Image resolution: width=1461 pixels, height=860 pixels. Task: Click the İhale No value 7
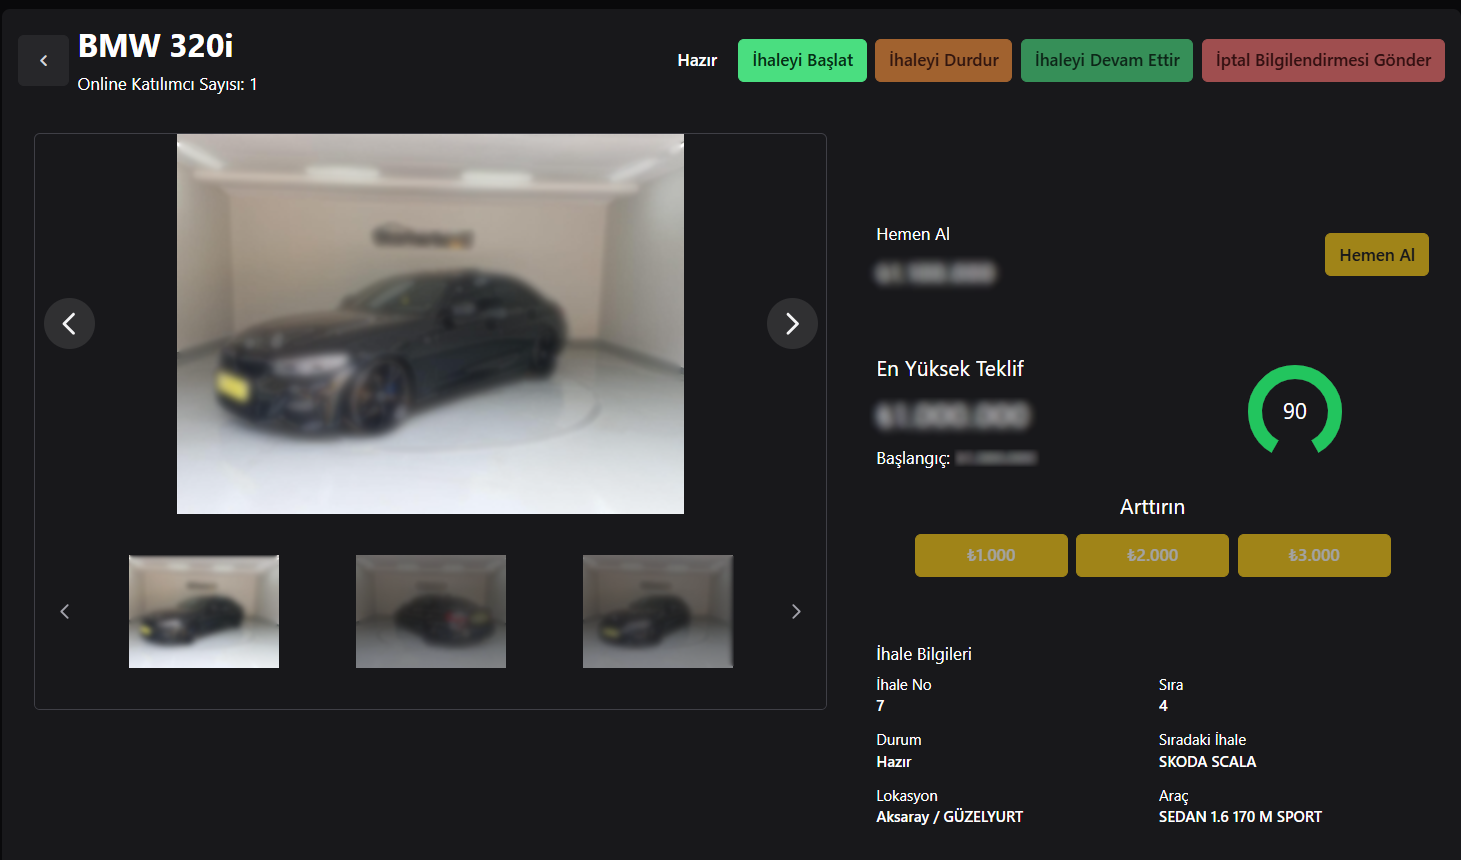tap(880, 706)
